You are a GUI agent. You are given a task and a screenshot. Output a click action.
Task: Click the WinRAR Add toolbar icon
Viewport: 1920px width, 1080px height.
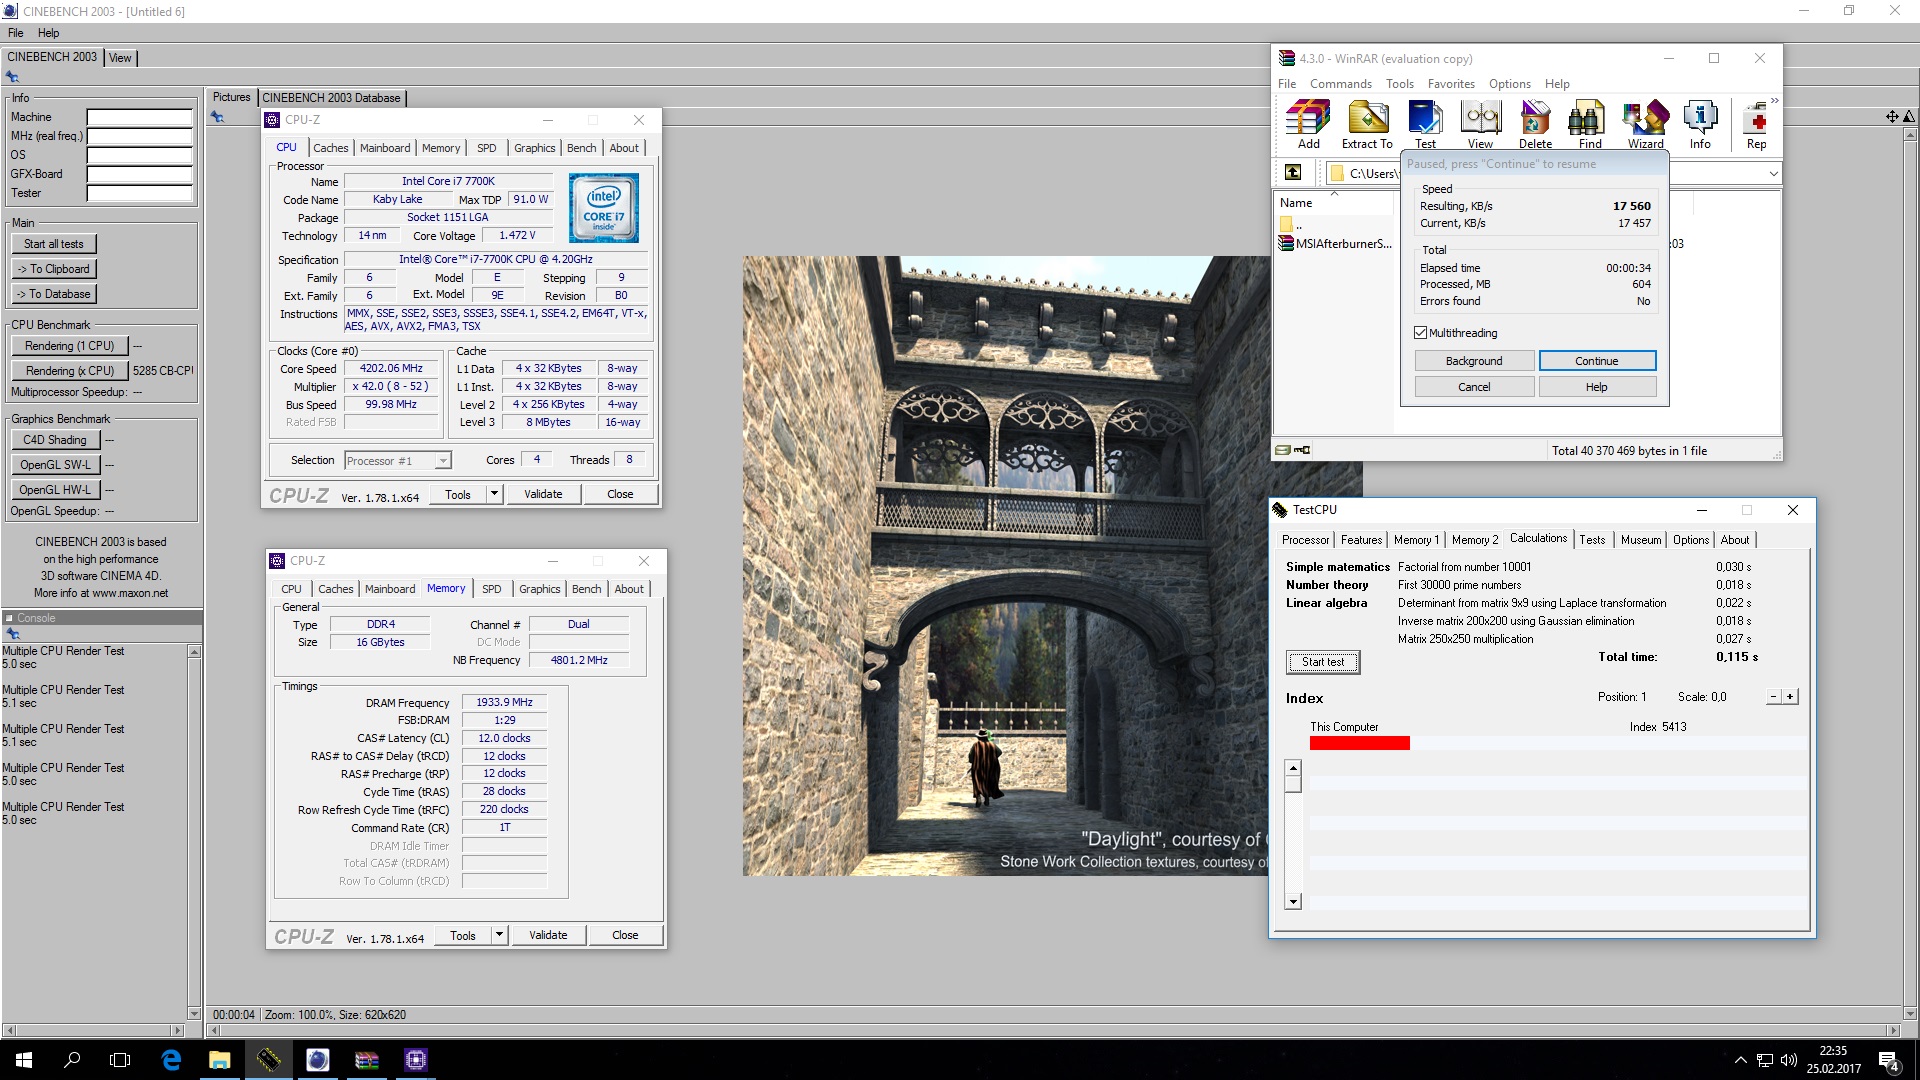pos(1308,125)
